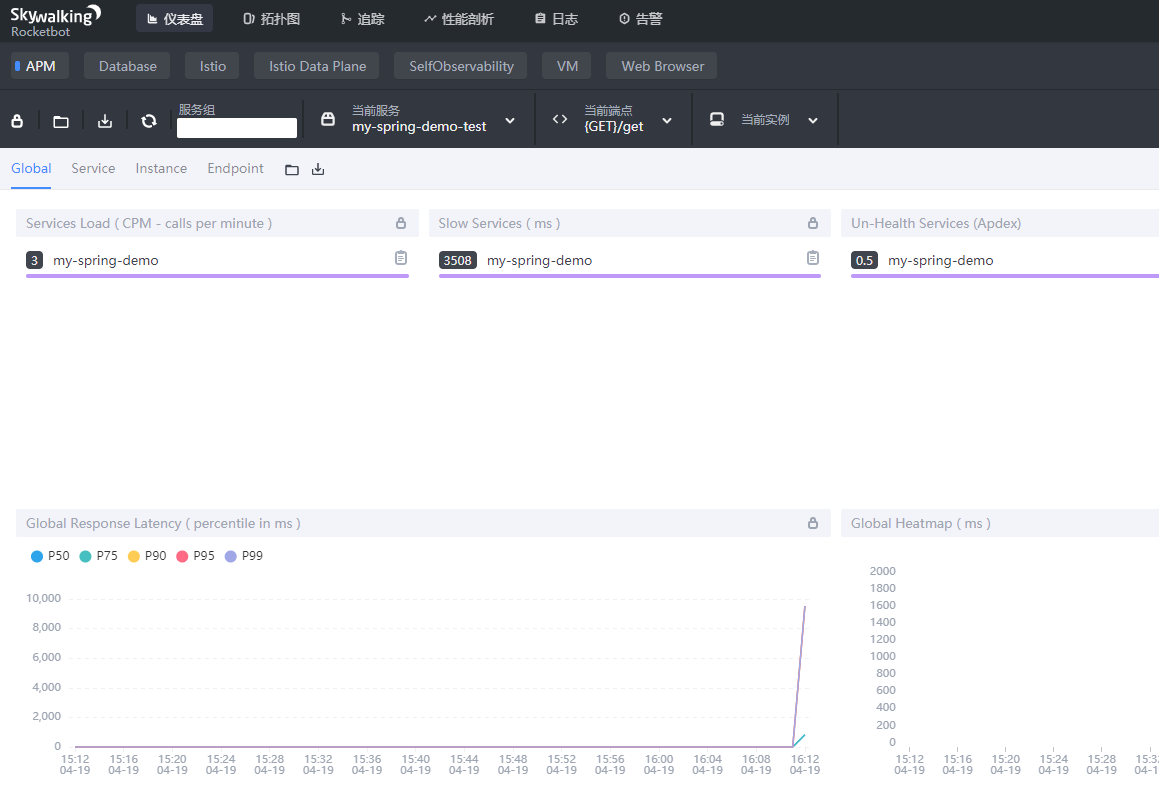Open the current service dropdown my-spring-demo-test

point(419,120)
